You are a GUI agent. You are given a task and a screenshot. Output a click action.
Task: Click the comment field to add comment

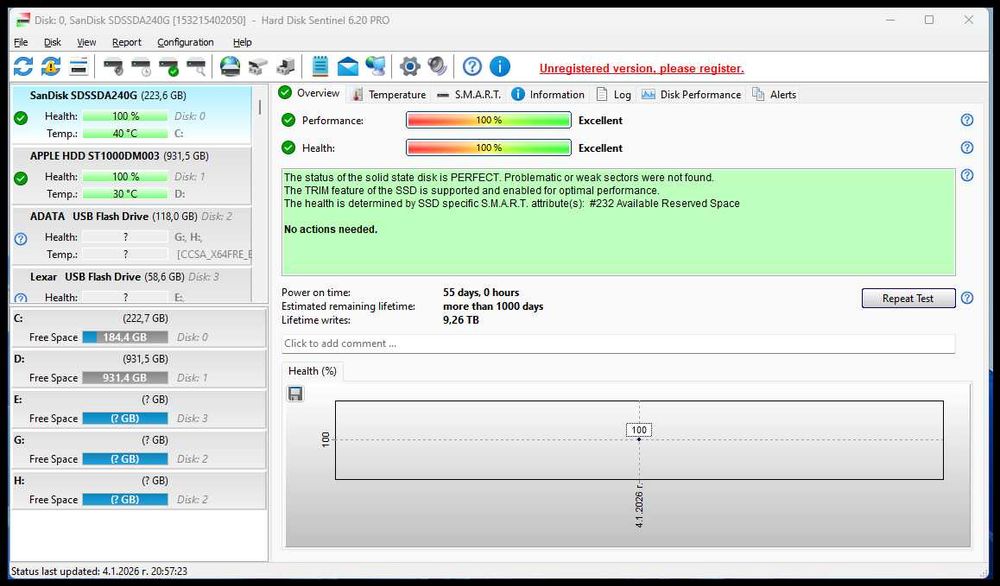coord(618,343)
